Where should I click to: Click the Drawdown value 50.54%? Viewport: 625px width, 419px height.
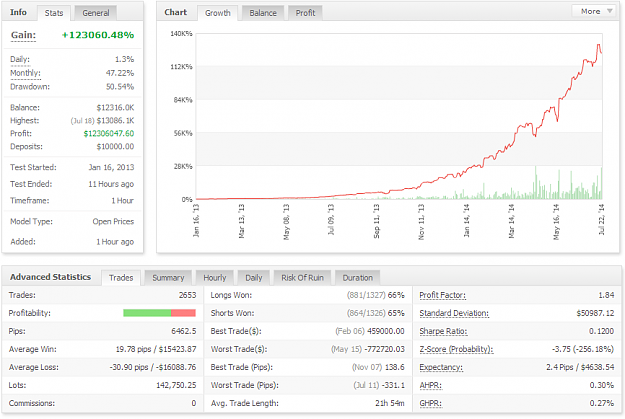tap(120, 87)
